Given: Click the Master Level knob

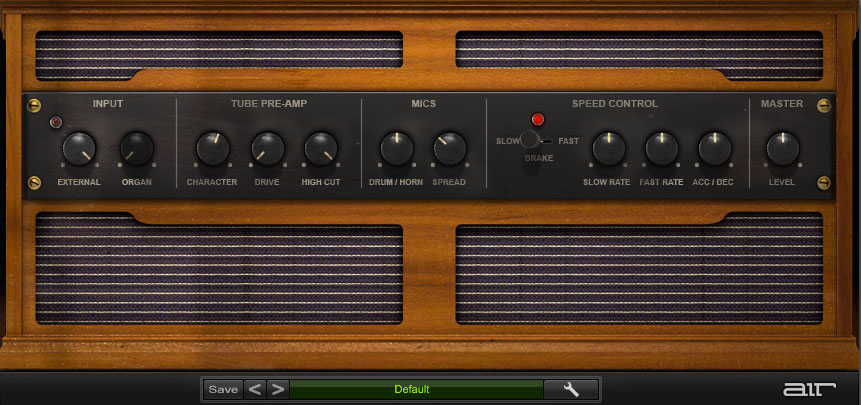Looking at the screenshot, I should tap(782, 150).
